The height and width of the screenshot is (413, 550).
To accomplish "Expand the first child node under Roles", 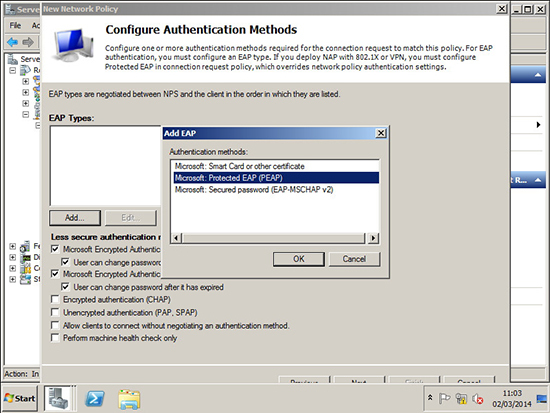I will (x=25, y=81).
